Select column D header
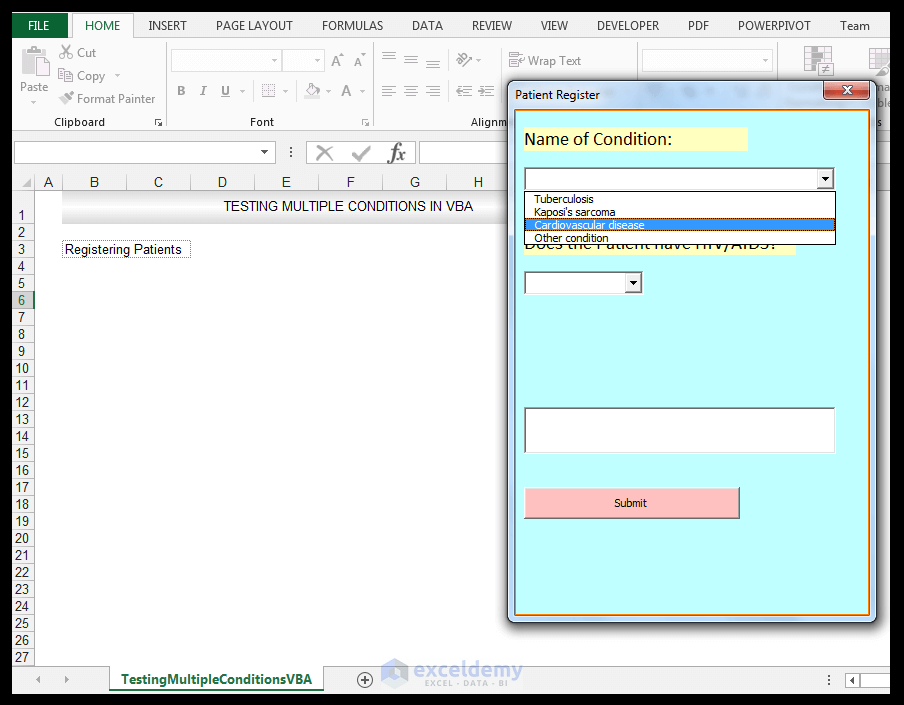This screenshot has height=705, width=904. click(x=222, y=183)
